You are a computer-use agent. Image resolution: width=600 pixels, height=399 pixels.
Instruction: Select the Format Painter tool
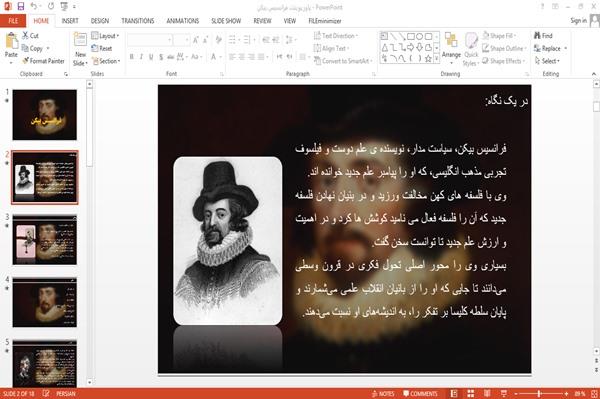(x=43, y=61)
